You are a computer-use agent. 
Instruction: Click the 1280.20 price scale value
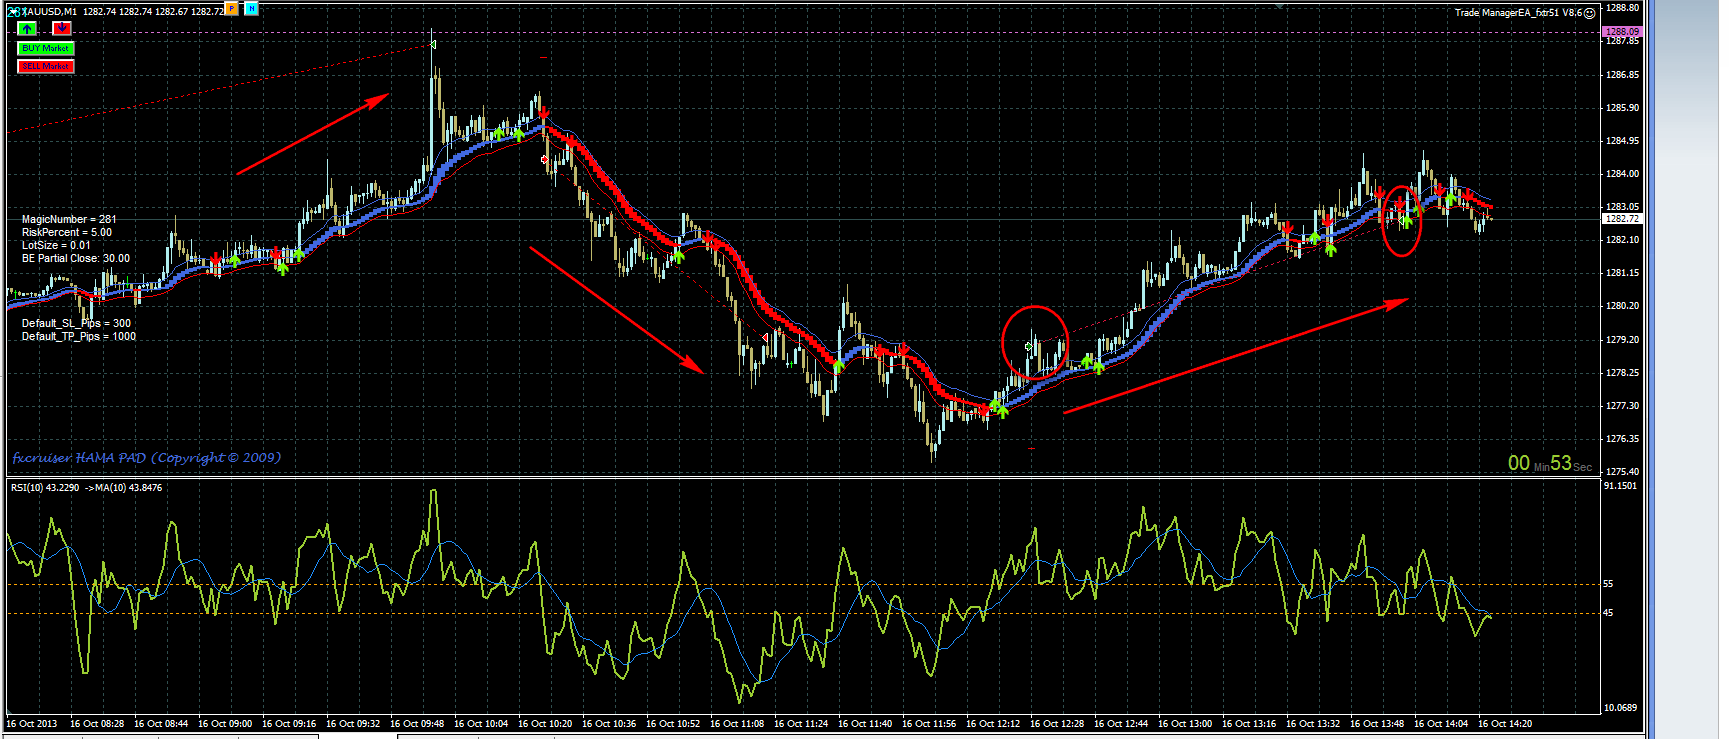tap(1622, 305)
